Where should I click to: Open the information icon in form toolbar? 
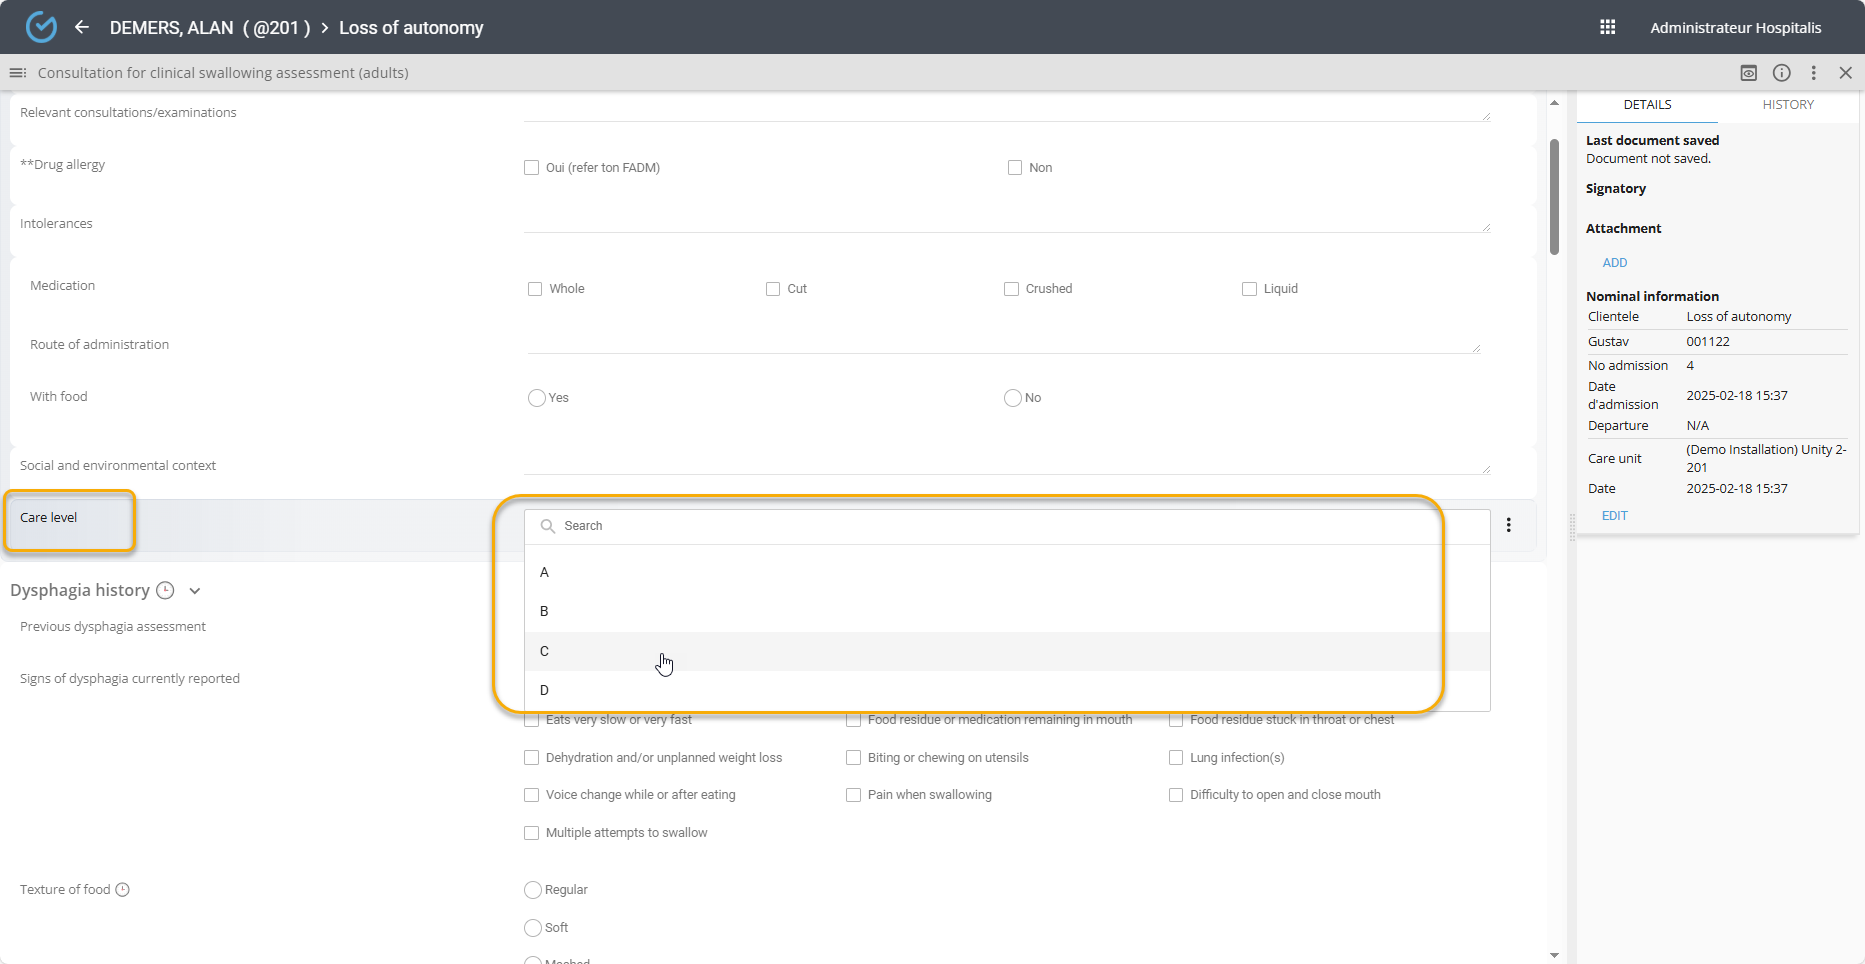pos(1781,73)
